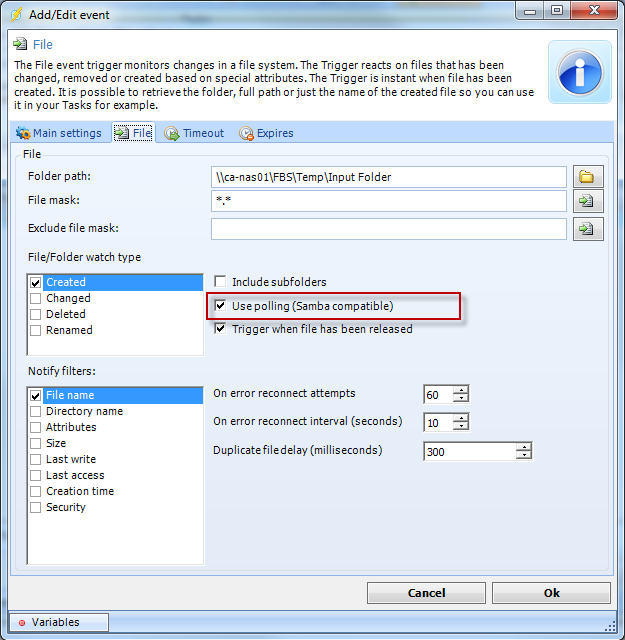Increase On error reconnect attempts value
Viewport: 625px width, 640px height.
460,390
